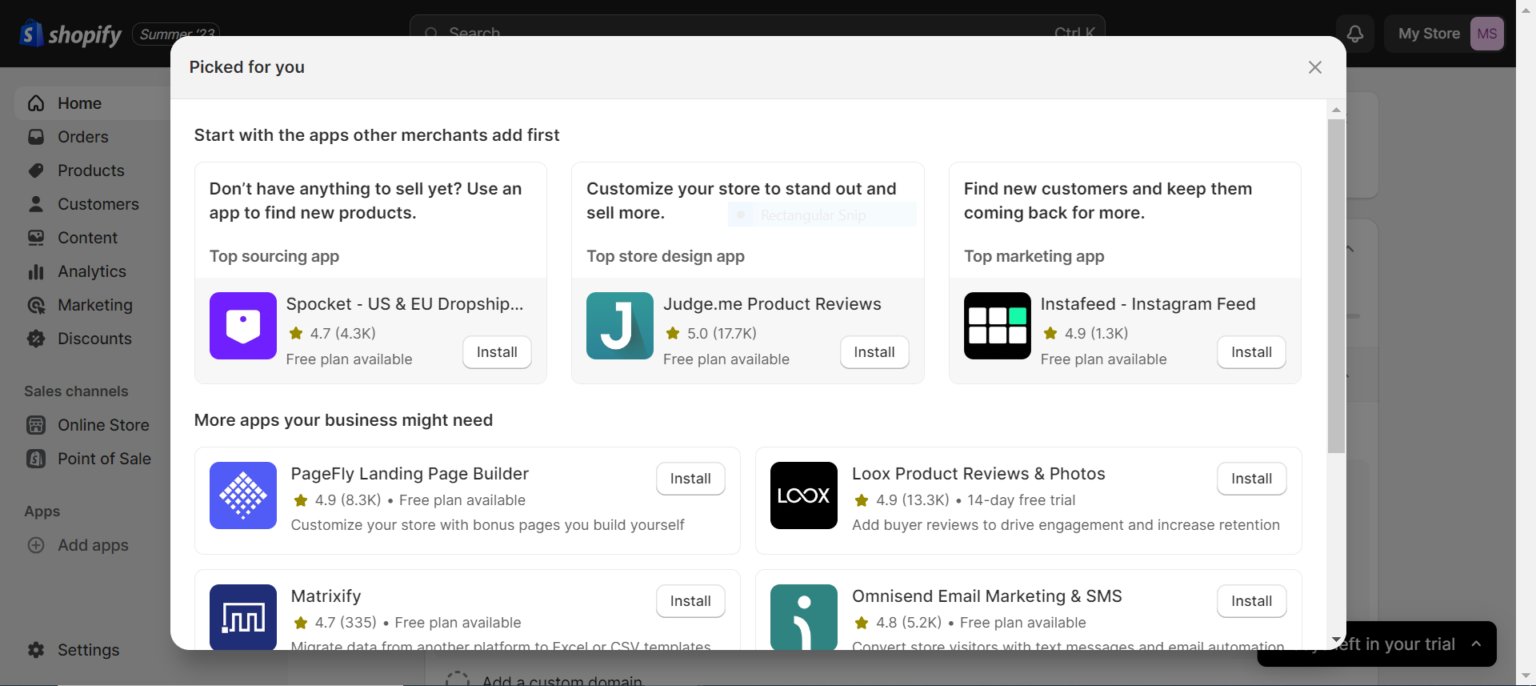Click the Spocket app icon

tap(243, 326)
